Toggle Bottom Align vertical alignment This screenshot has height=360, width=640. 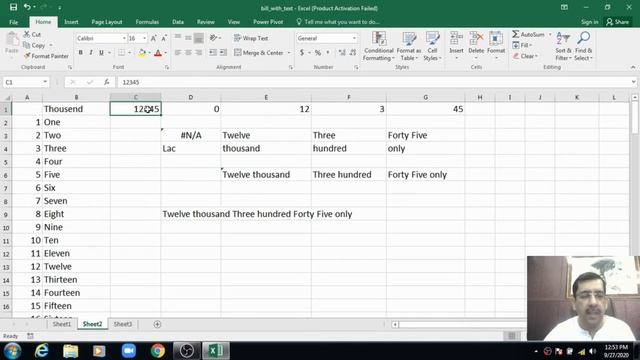tap(198, 38)
